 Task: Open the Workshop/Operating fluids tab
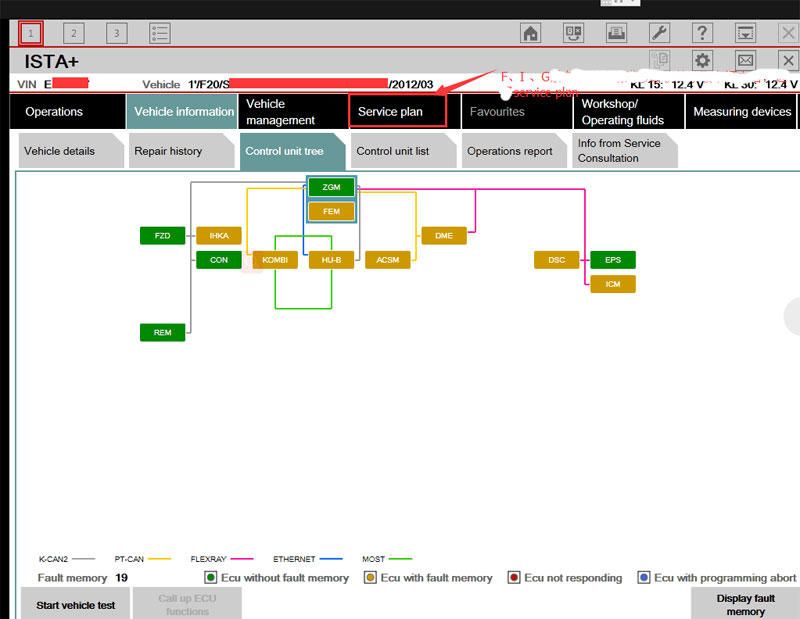point(629,112)
